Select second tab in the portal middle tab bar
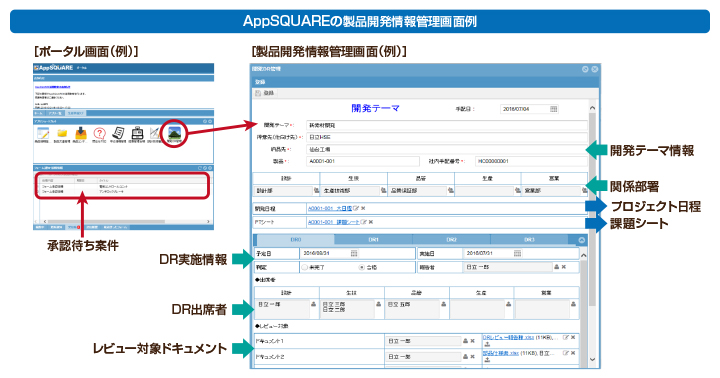The height and width of the screenshot is (378, 720). click(55, 113)
